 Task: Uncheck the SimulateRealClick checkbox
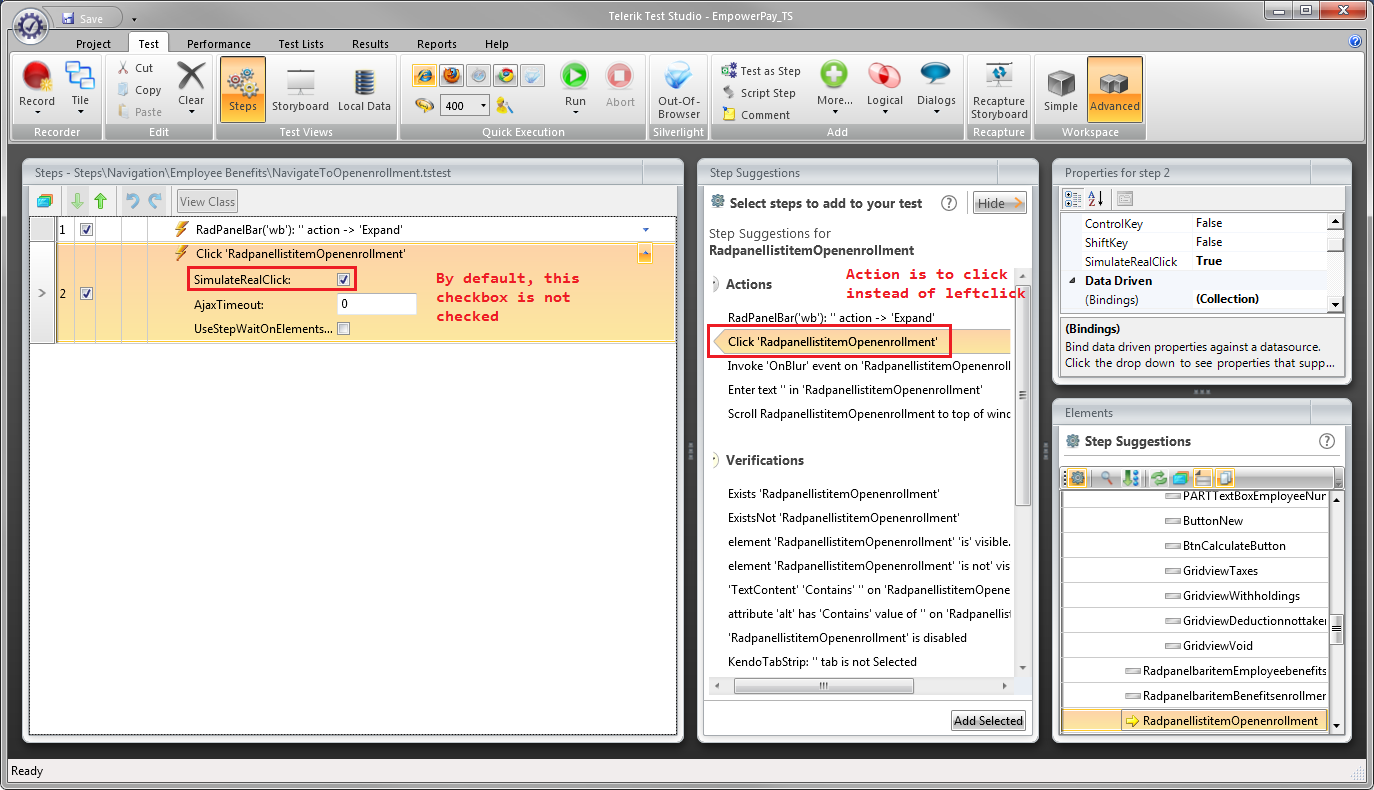(344, 280)
